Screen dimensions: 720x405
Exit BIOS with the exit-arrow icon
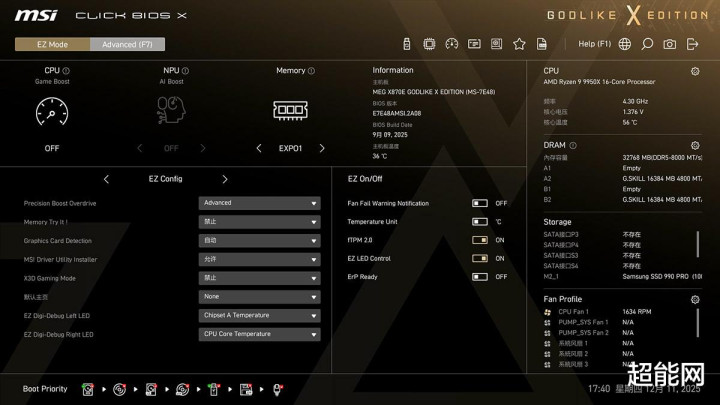click(x=692, y=44)
